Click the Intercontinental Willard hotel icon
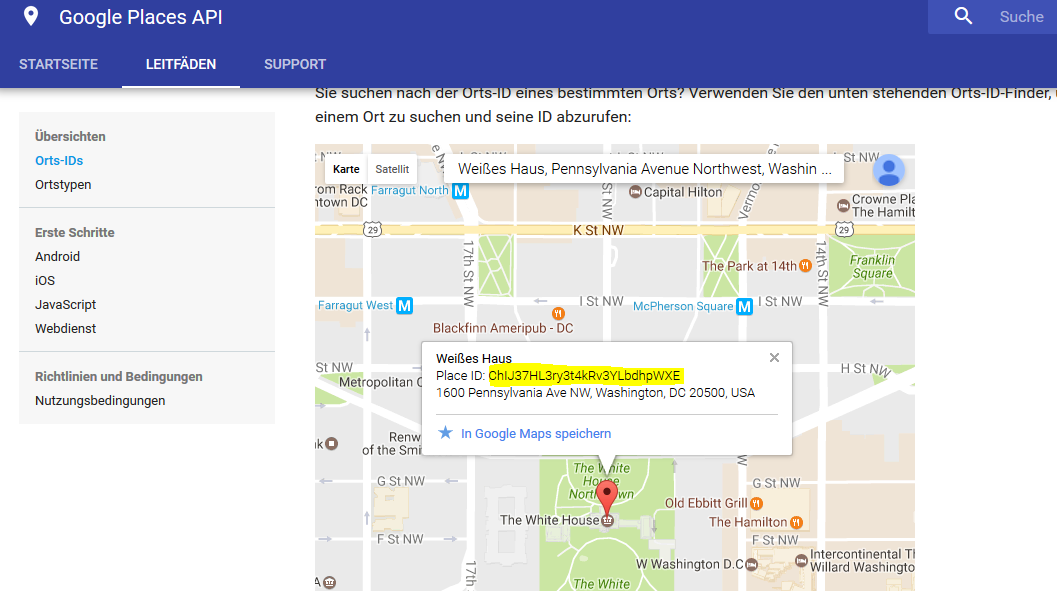Image resolution: width=1057 pixels, height=591 pixels. point(801,560)
